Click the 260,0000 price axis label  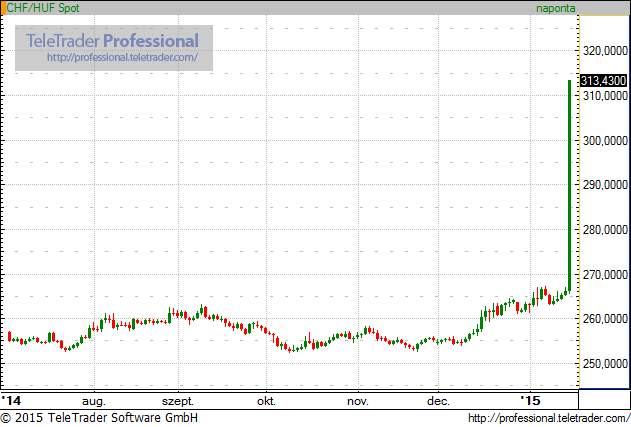(x=605, y=319)
